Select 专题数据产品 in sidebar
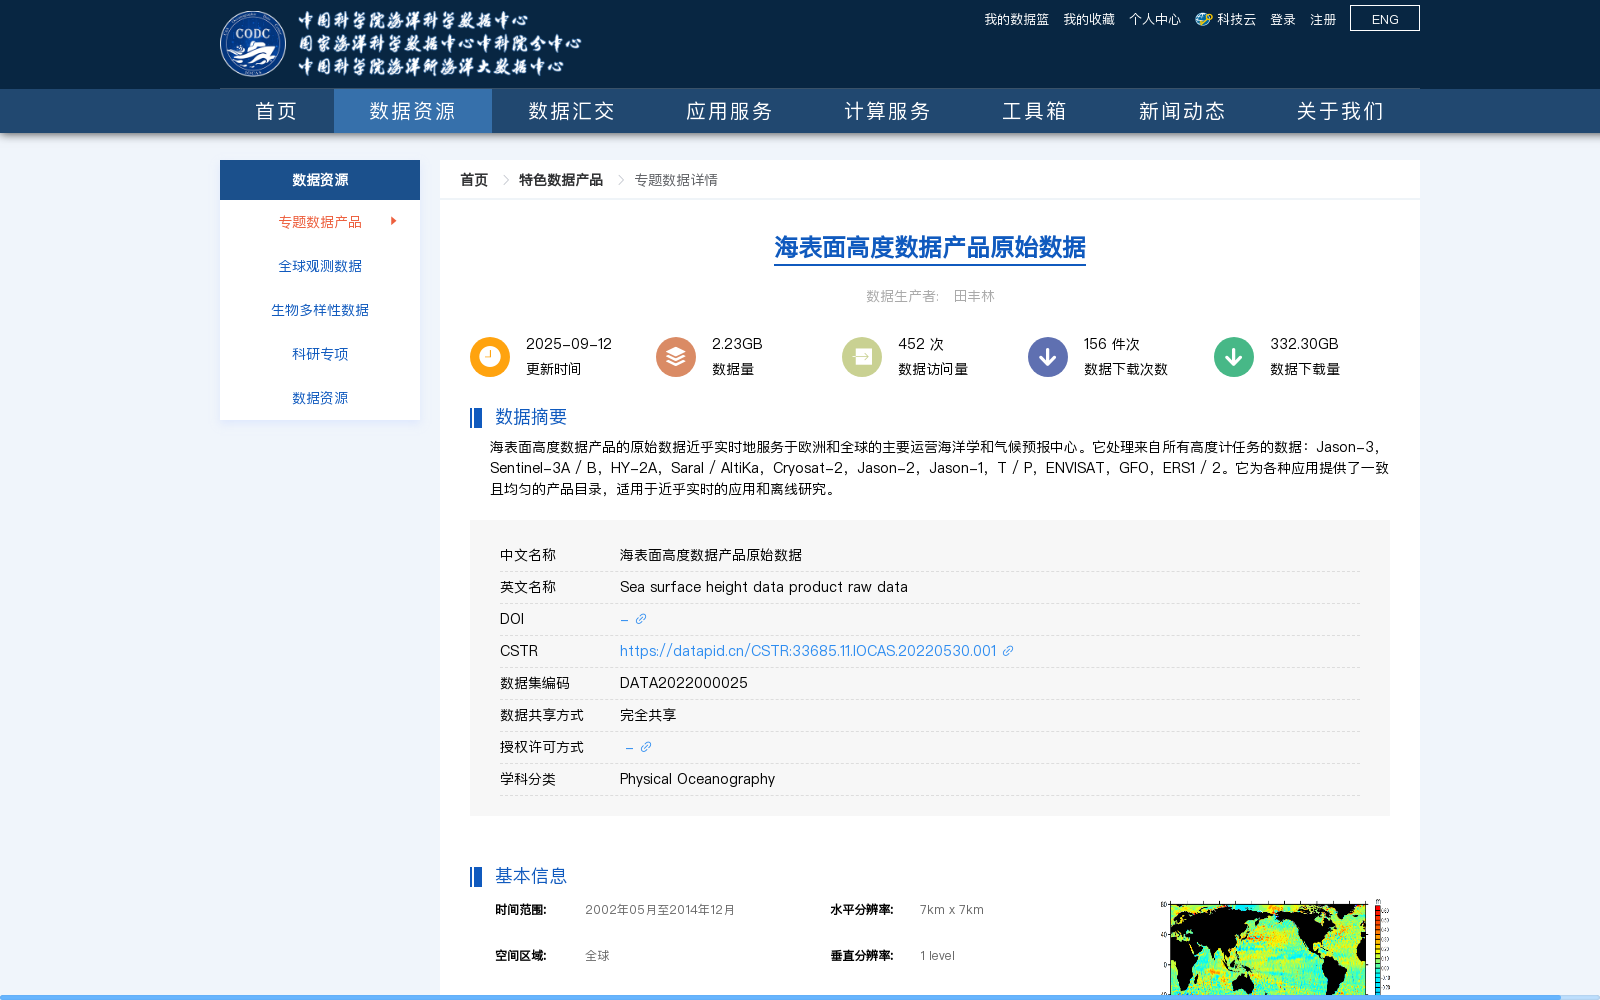This screenshot has height=1000, width=1600. click(x=320, y=222)
